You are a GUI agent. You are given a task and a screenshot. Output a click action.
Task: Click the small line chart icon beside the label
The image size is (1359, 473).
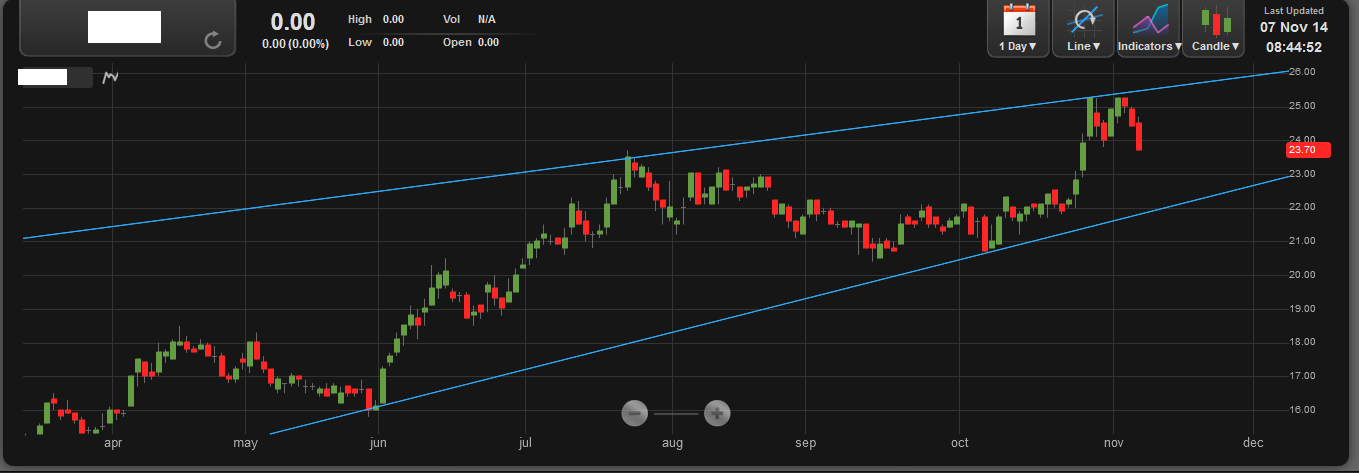(x=110, y=76)
